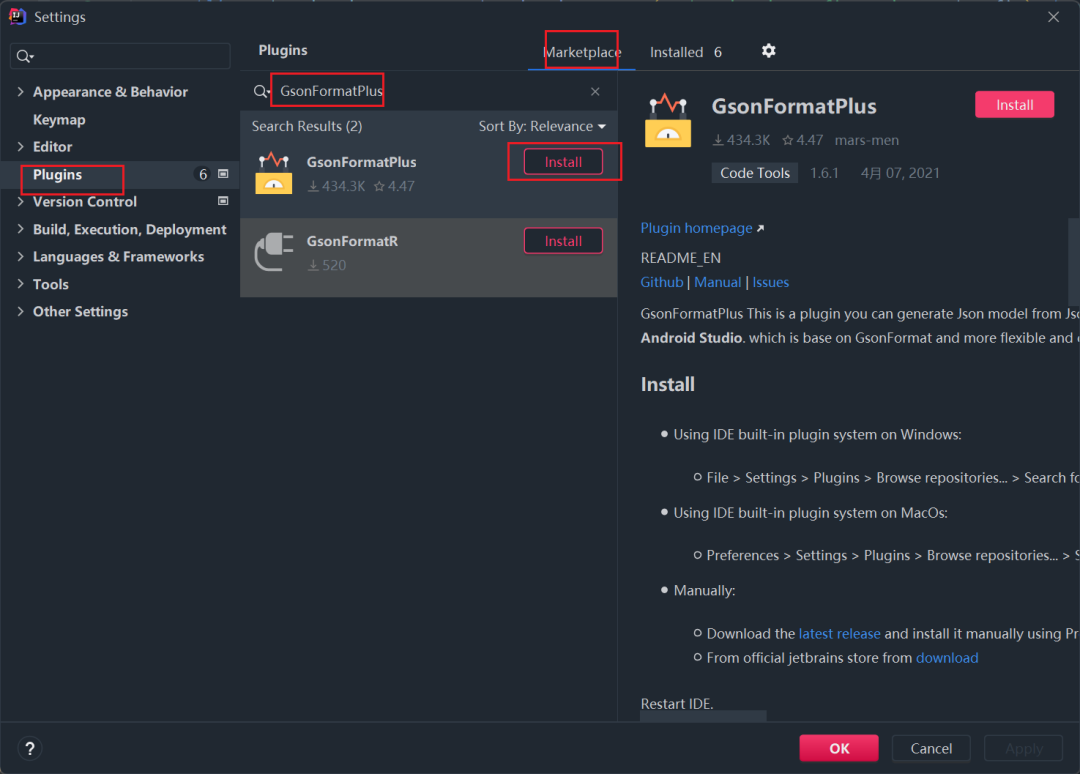Install GsonFormatPlus from the search results list
This screenshot has height=774, width=1080.
pyautogui.click(x=563, y=162)
